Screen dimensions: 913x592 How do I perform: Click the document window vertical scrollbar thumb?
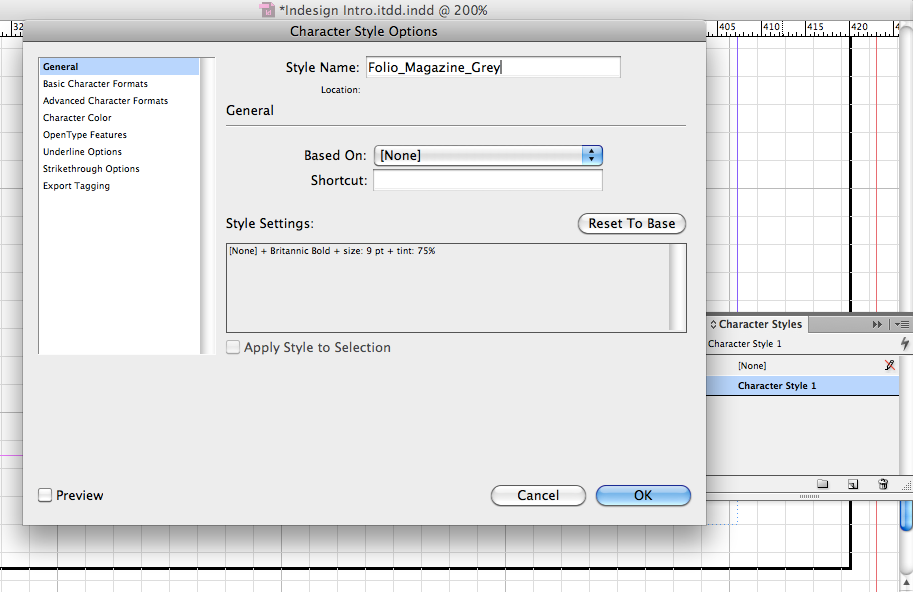(906, 515)
